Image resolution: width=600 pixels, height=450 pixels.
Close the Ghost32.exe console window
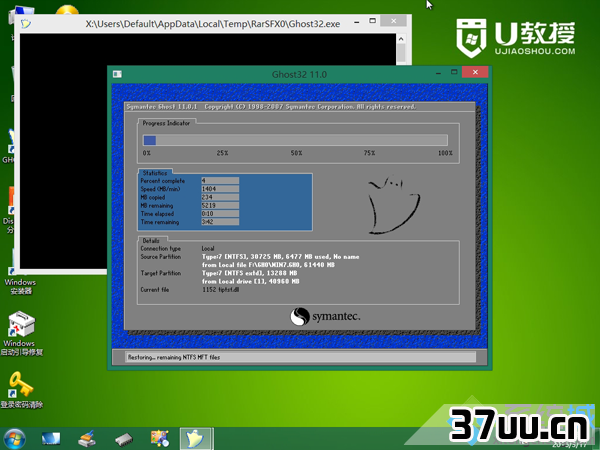tap(394, 21)
